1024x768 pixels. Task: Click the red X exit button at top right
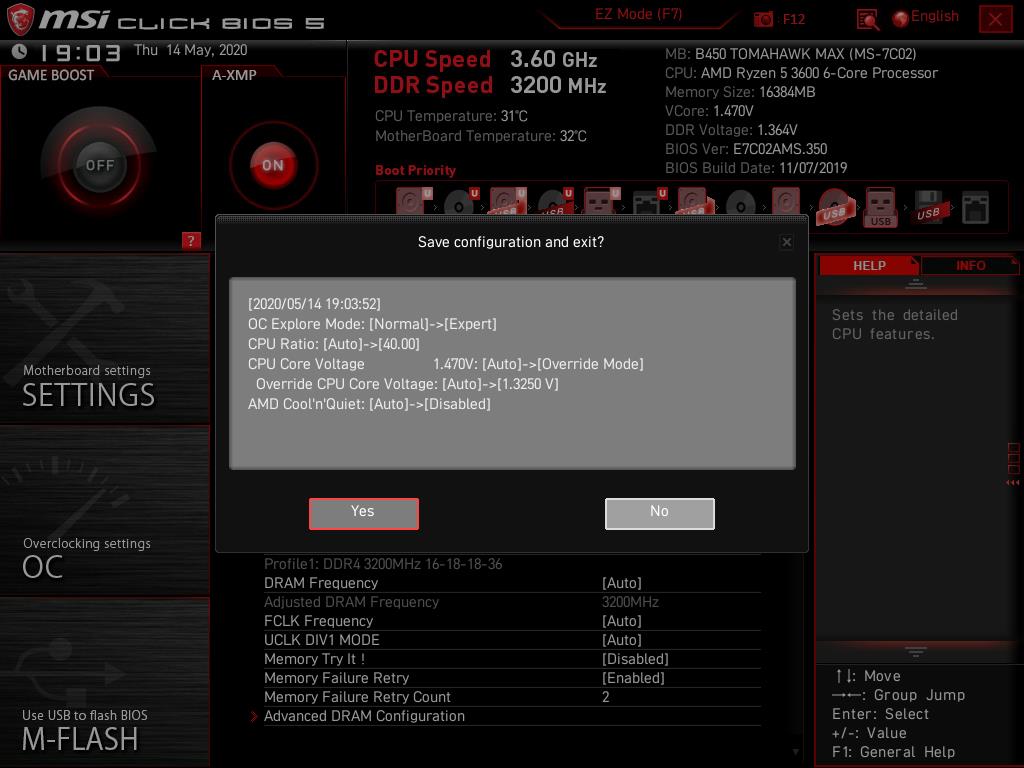coord(995,19)
